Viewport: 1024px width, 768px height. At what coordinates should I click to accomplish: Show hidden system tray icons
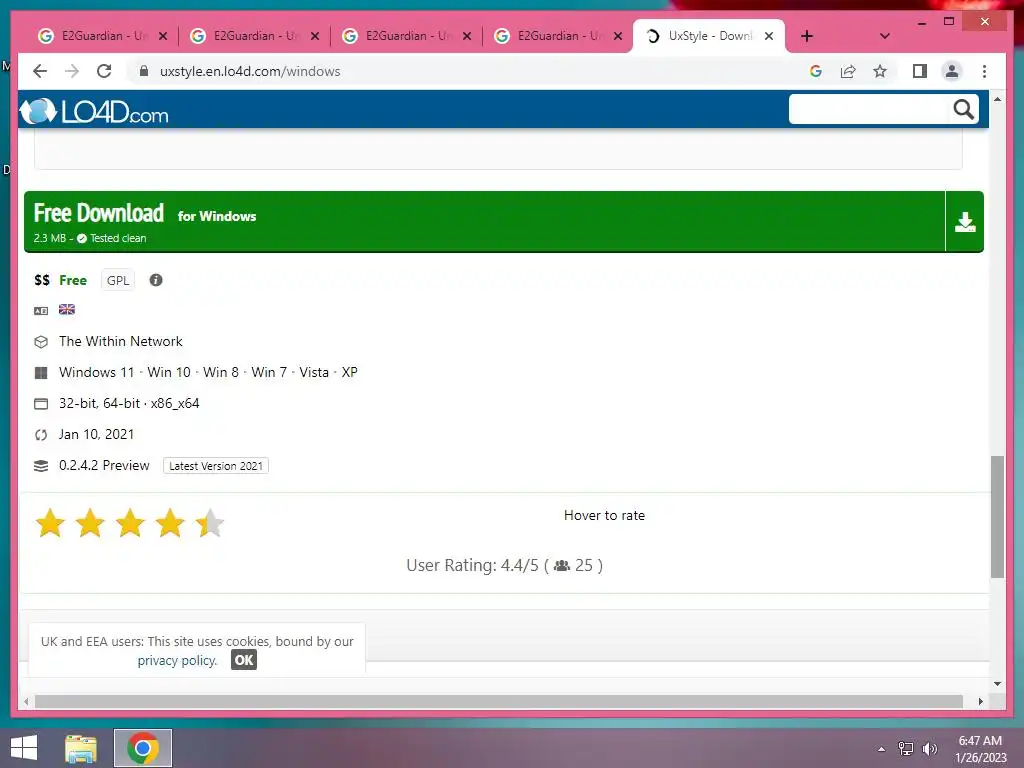tap(882, 749)
